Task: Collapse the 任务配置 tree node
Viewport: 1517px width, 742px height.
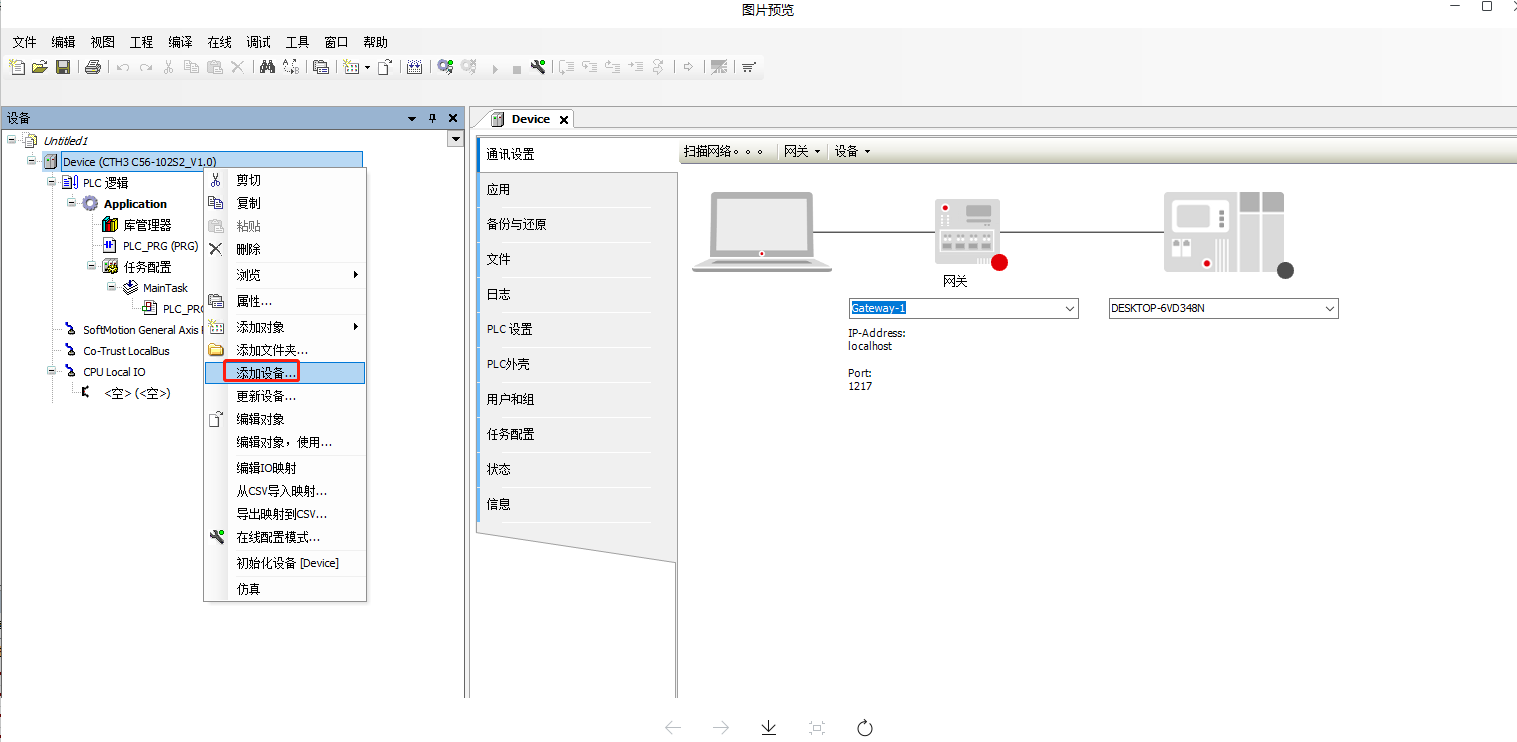Action: click(x=91, y=266)
